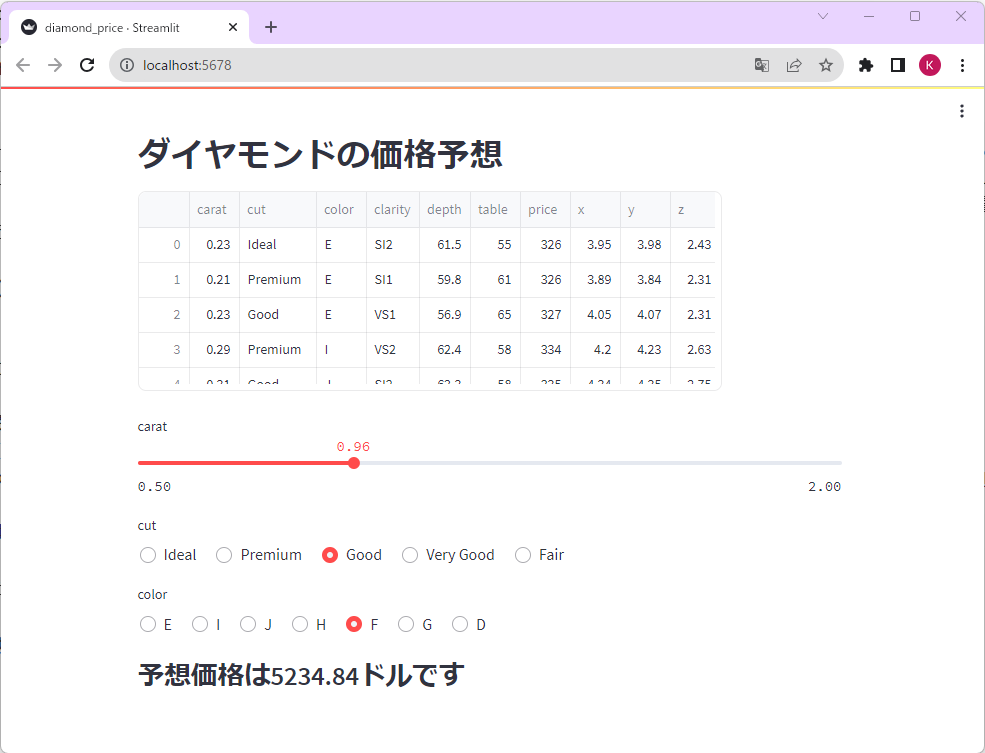Go back with the browser back arrow
Image resolution: width=985 pixels, height=753 pixels.
click(x=23, y=65)
